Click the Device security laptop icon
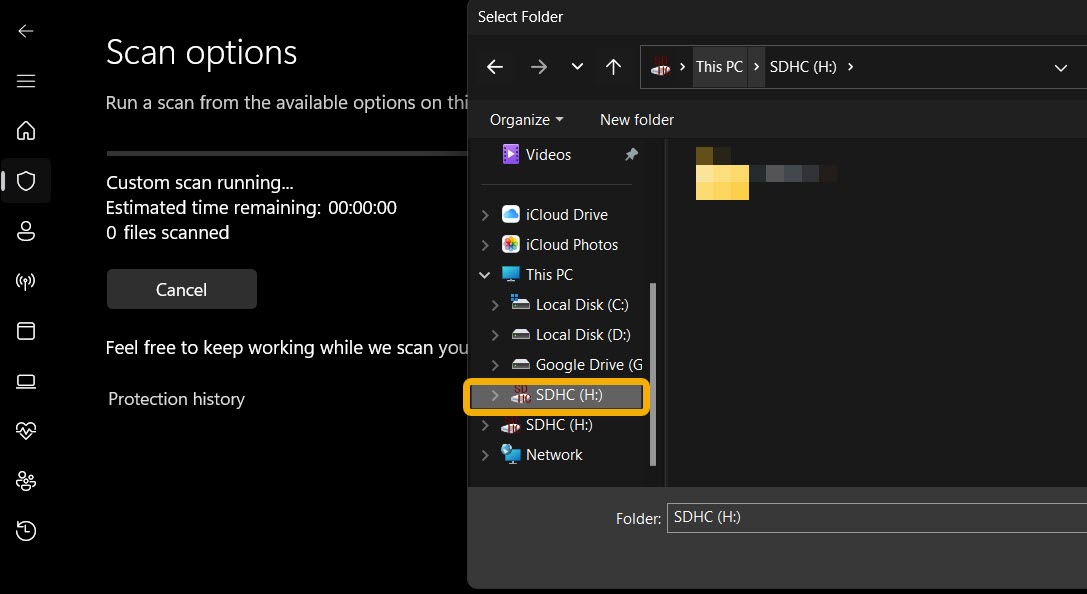The height and width of the screenshot is (594, 1087). click(x=25, y=381)
